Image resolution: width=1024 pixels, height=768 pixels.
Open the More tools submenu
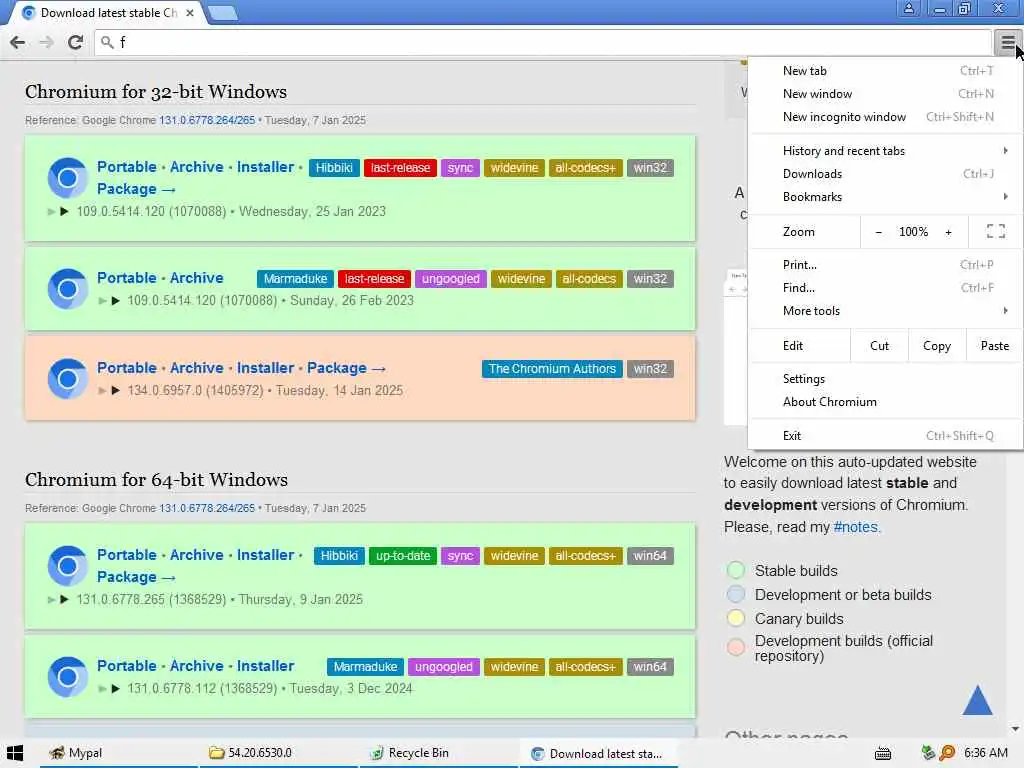[885, 311]
